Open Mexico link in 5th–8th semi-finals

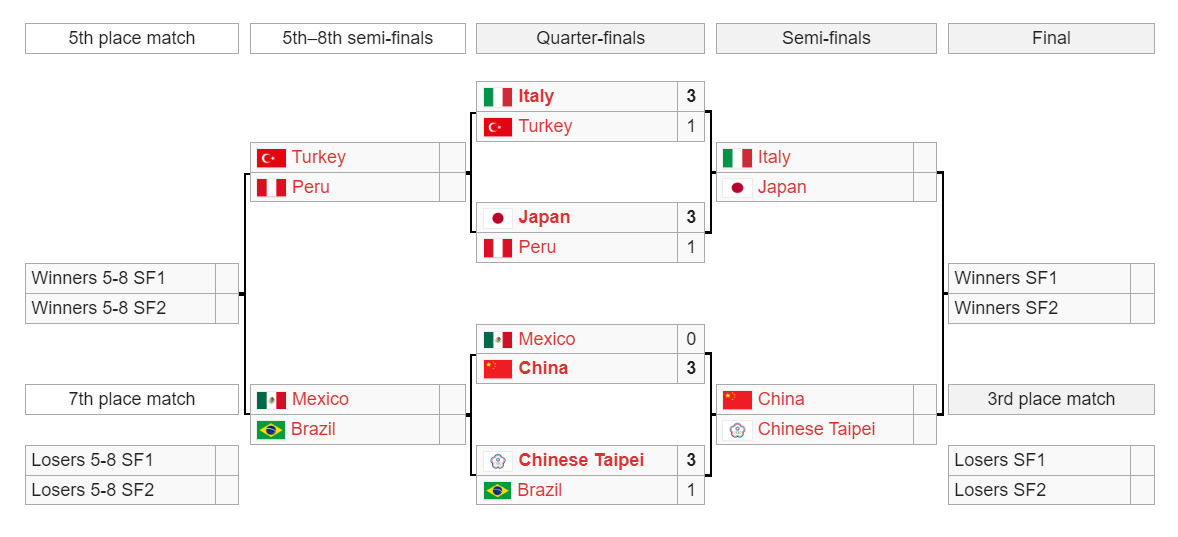320,399
